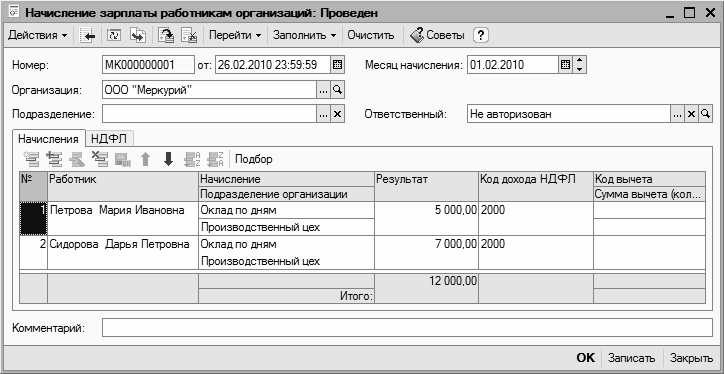Screen dimensions: 724x374
Task: Sort table descending Z-A
Action: tap(215, 159)
